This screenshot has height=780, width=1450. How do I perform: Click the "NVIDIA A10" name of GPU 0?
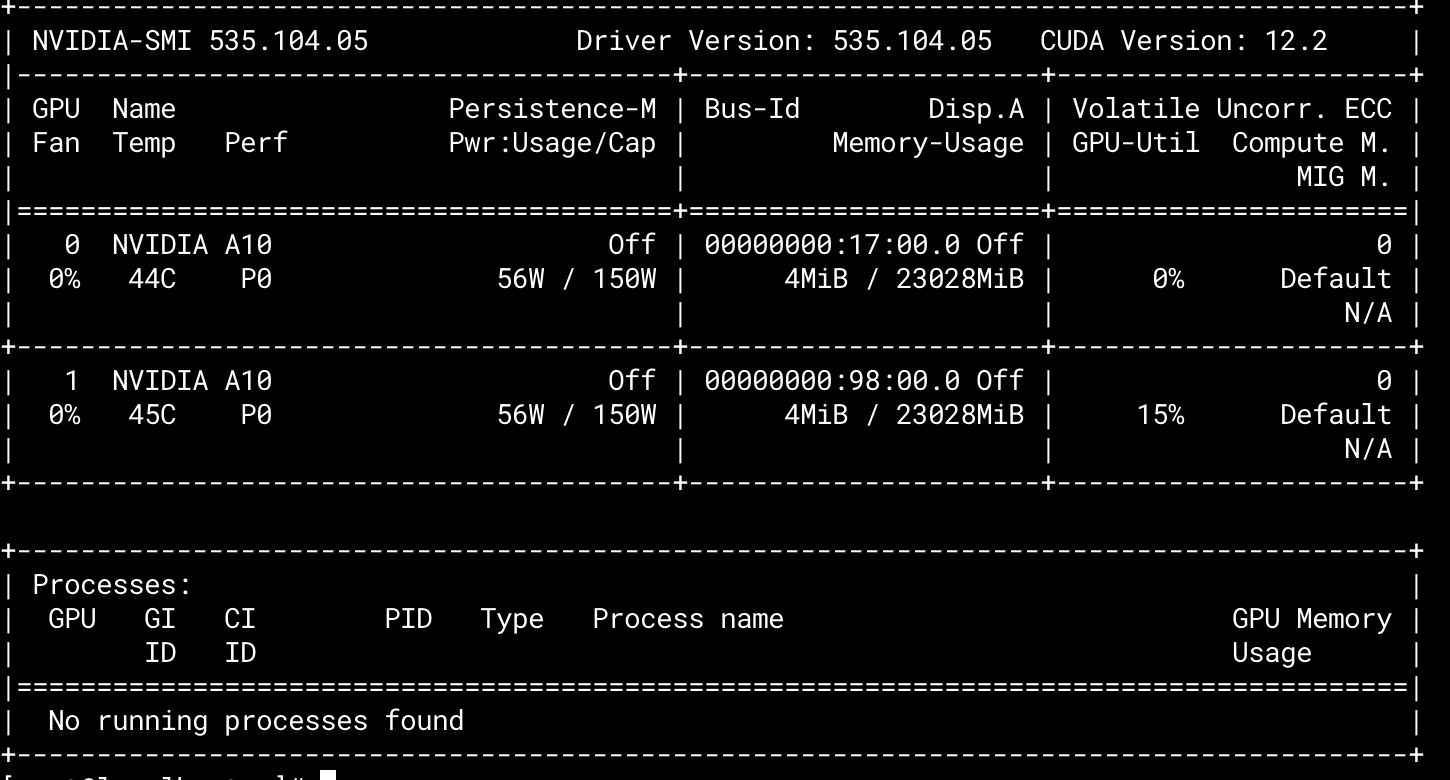192,245
